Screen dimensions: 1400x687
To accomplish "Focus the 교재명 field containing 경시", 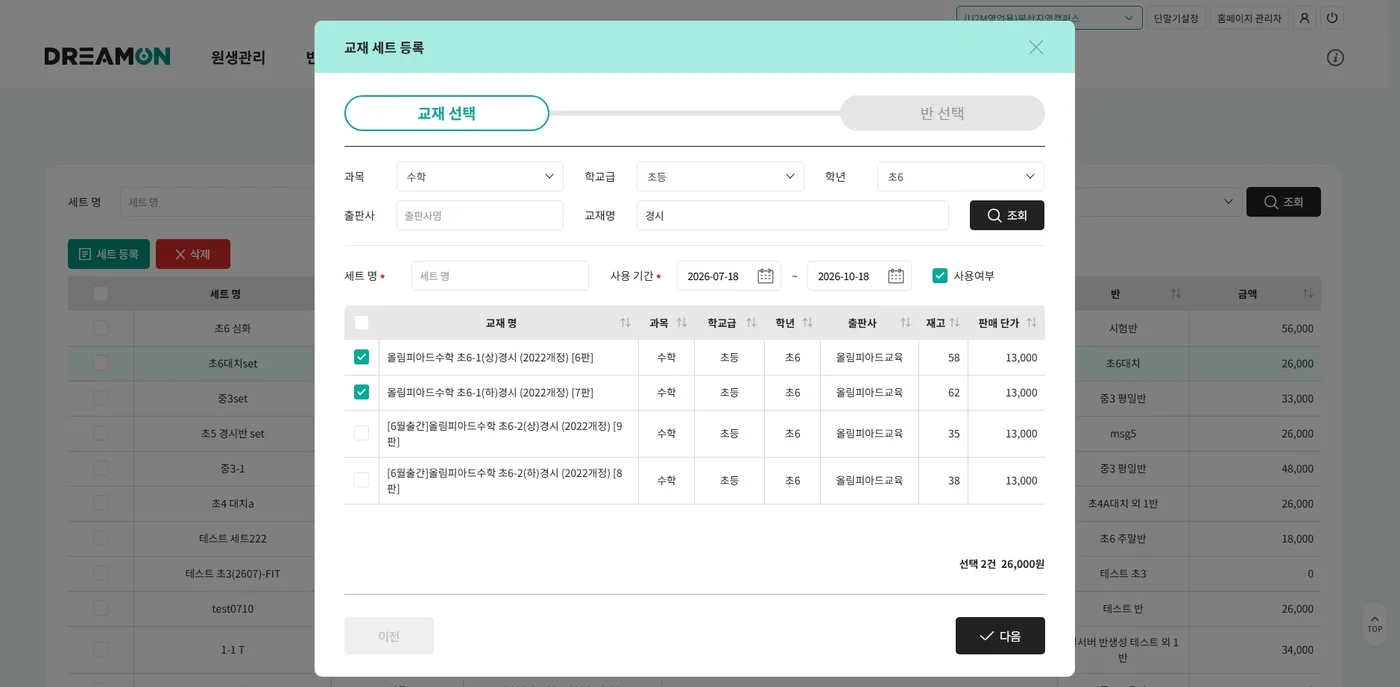I will coord(793,215).
